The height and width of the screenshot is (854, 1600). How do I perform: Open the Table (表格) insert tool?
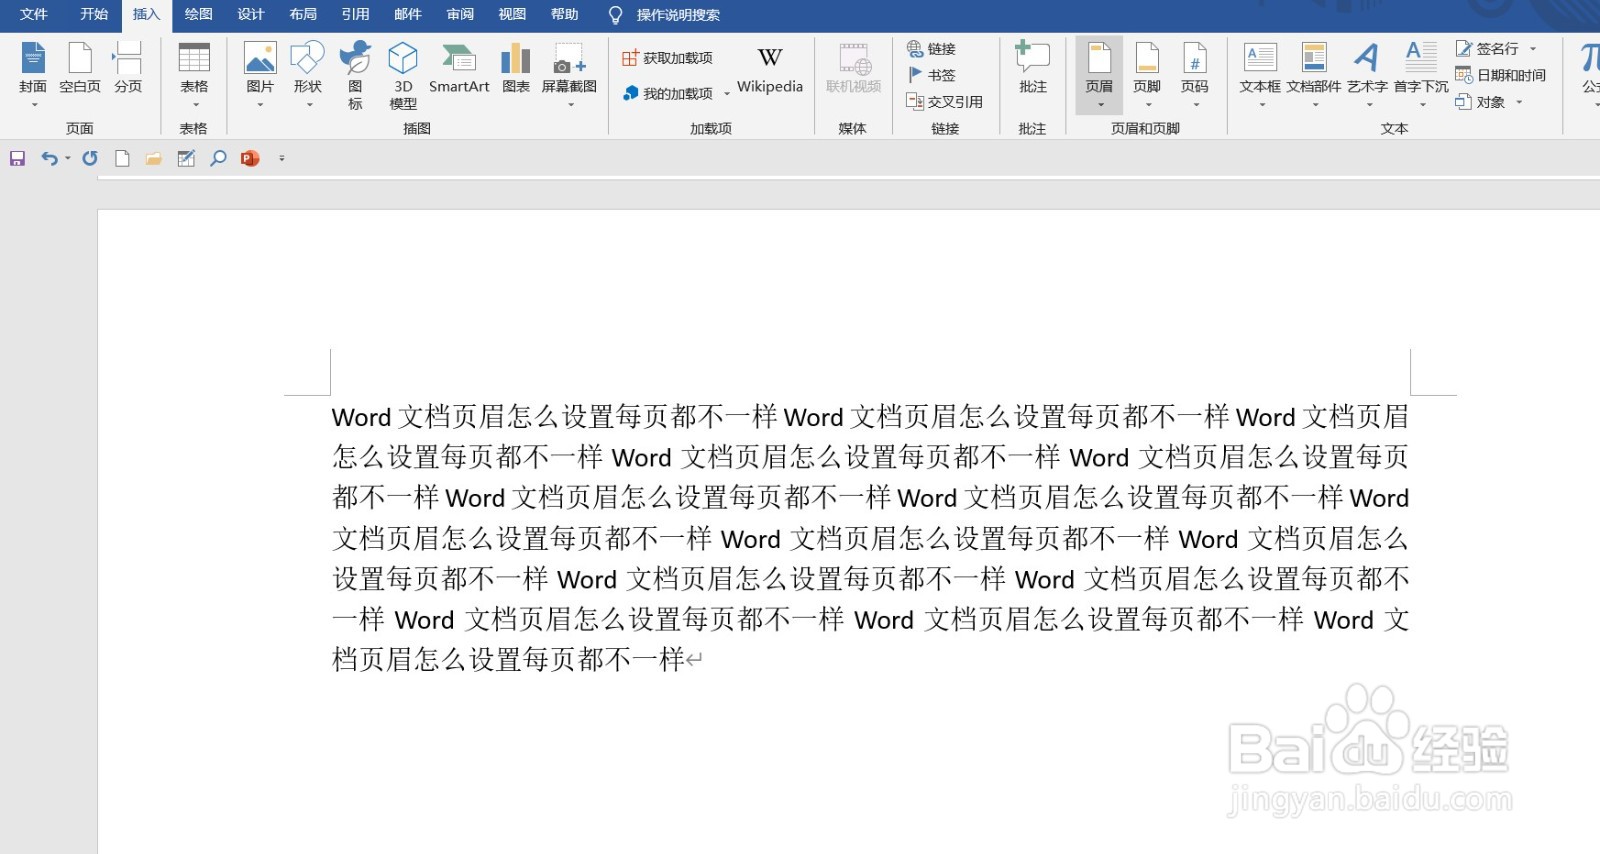pyautogui.click(x=194, y=74)
